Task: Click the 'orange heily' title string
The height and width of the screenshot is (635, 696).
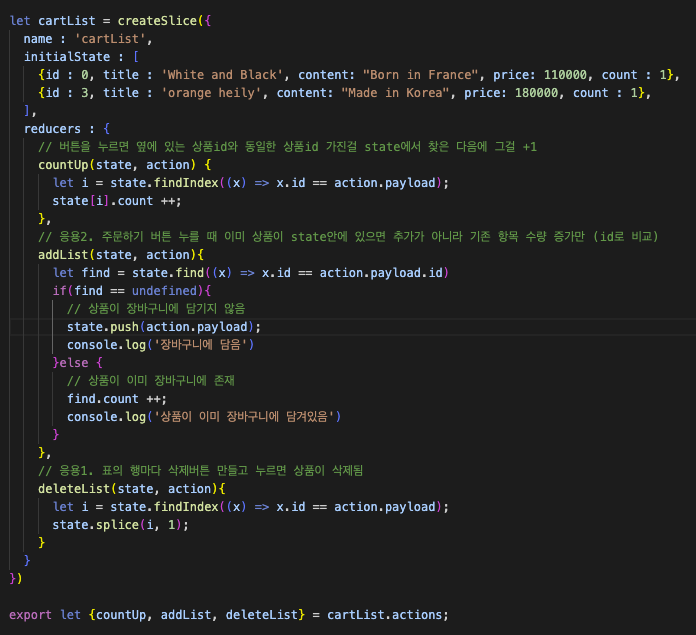Action: (x=211, y=93)
